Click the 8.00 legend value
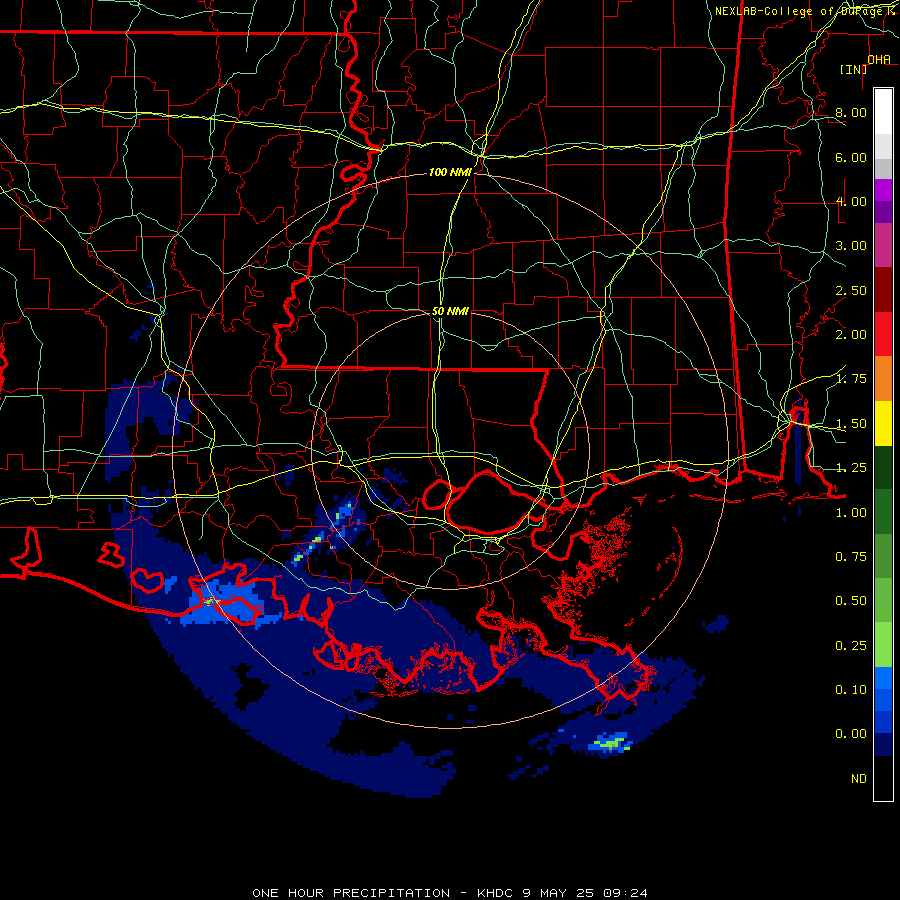 coord(850,112)
